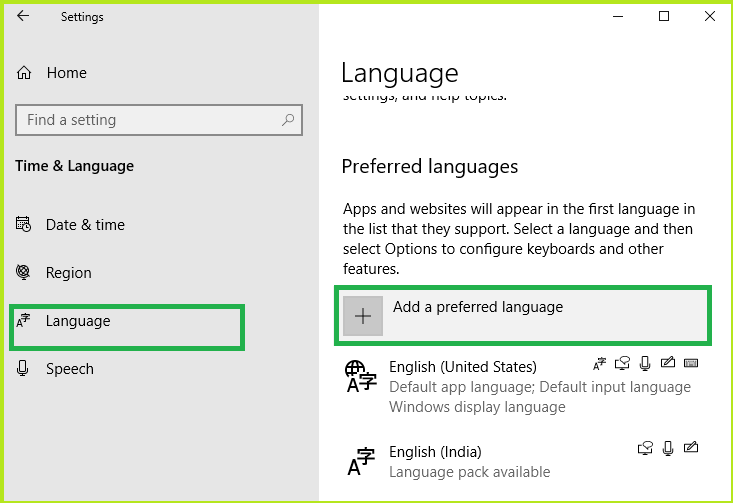Screen dimensions: 733x503
Task: Click the plus icon to add a language
Action: [x=363, y=316]
